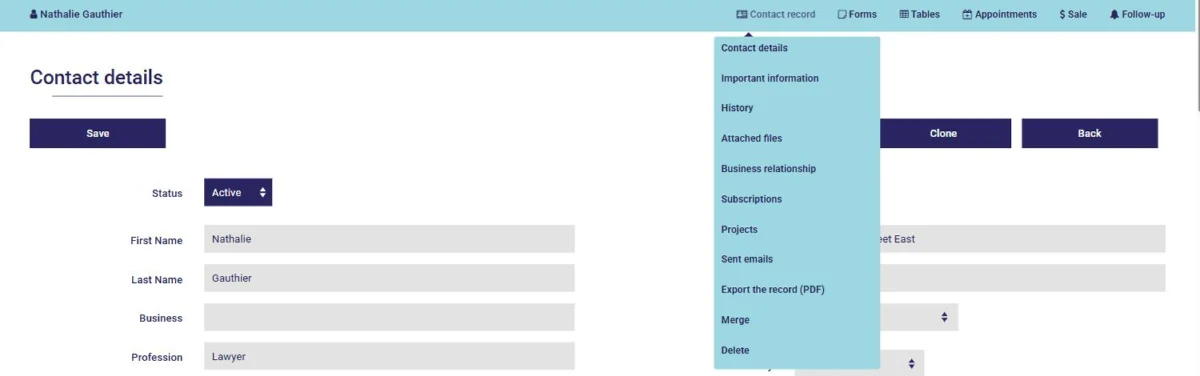The image size is (1200, 376).
Task: Click the user icon beside Nathalie Gauthier
Action: coord(34,15)
